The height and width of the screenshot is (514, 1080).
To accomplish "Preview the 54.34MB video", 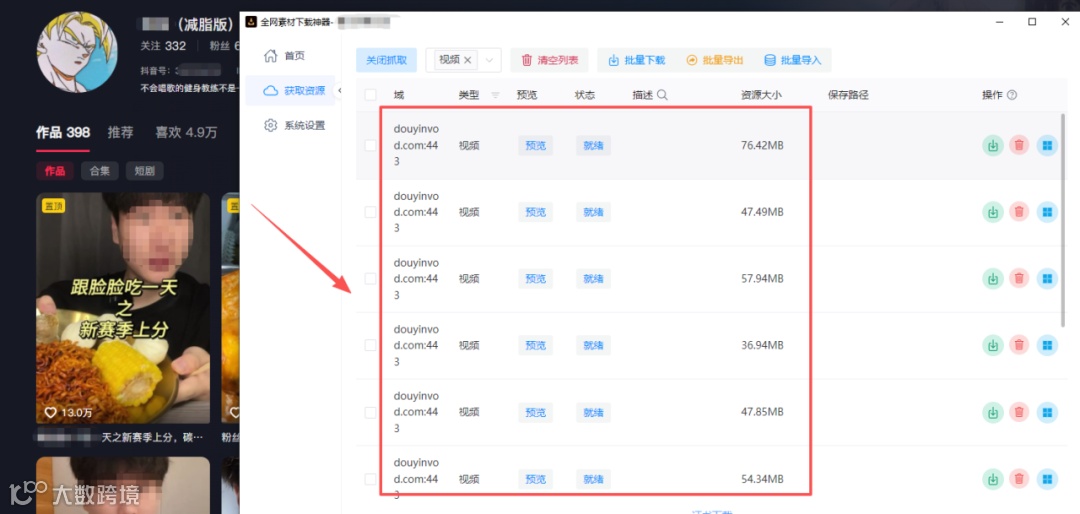I will 535,479.
